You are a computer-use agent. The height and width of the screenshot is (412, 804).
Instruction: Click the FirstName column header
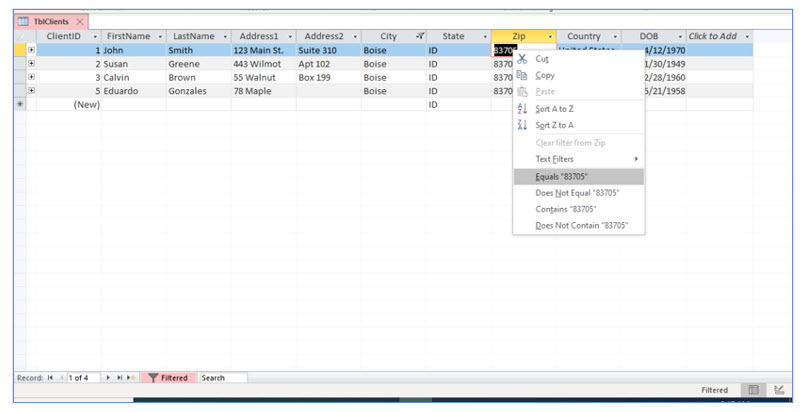(x=133, y=36)
